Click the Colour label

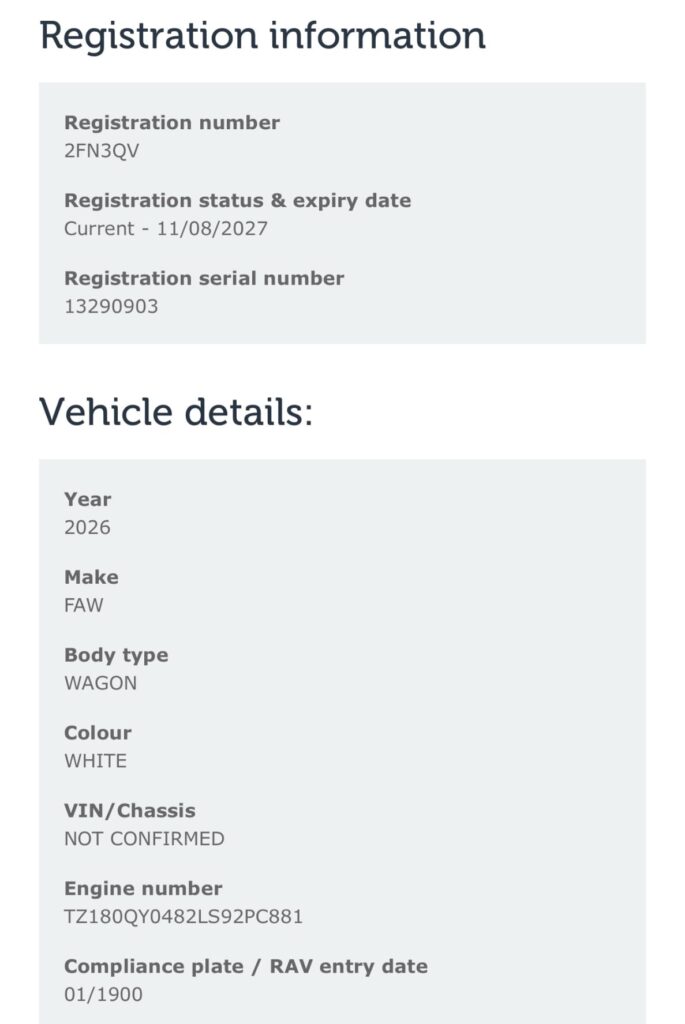point(98,733)
